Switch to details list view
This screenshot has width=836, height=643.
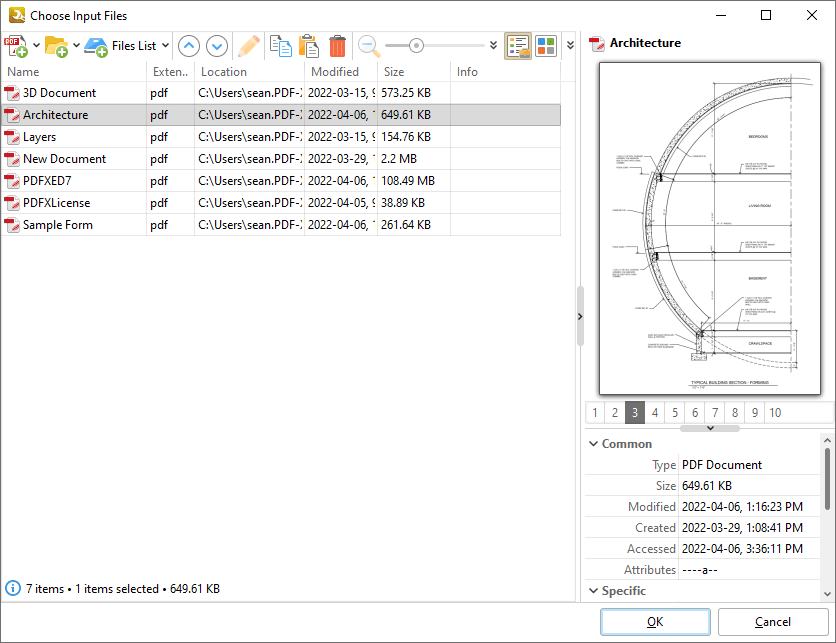pyautogui.click(x=518, y=46)
